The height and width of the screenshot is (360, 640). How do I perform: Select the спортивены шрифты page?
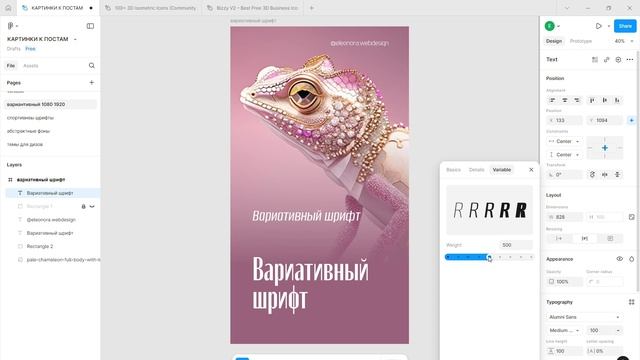pyautogui.click(x=30, y=118)
